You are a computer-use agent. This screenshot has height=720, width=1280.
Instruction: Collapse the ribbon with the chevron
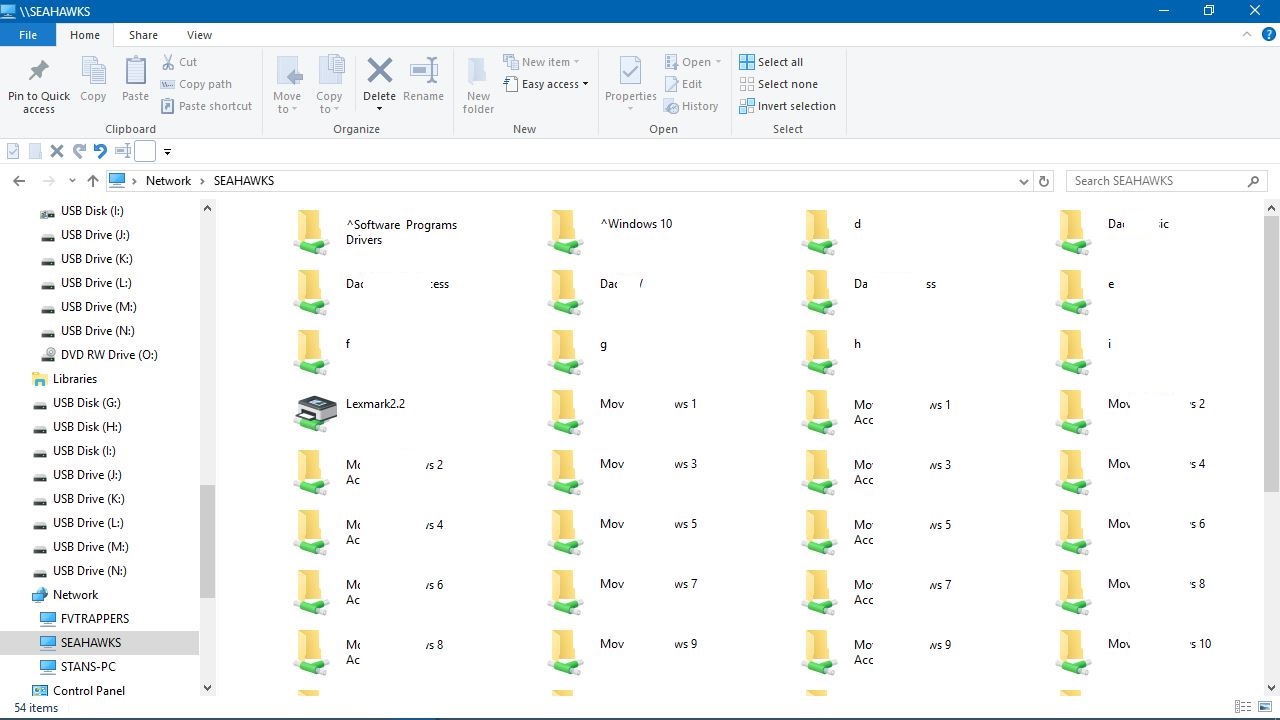[x=1246, y=34]
